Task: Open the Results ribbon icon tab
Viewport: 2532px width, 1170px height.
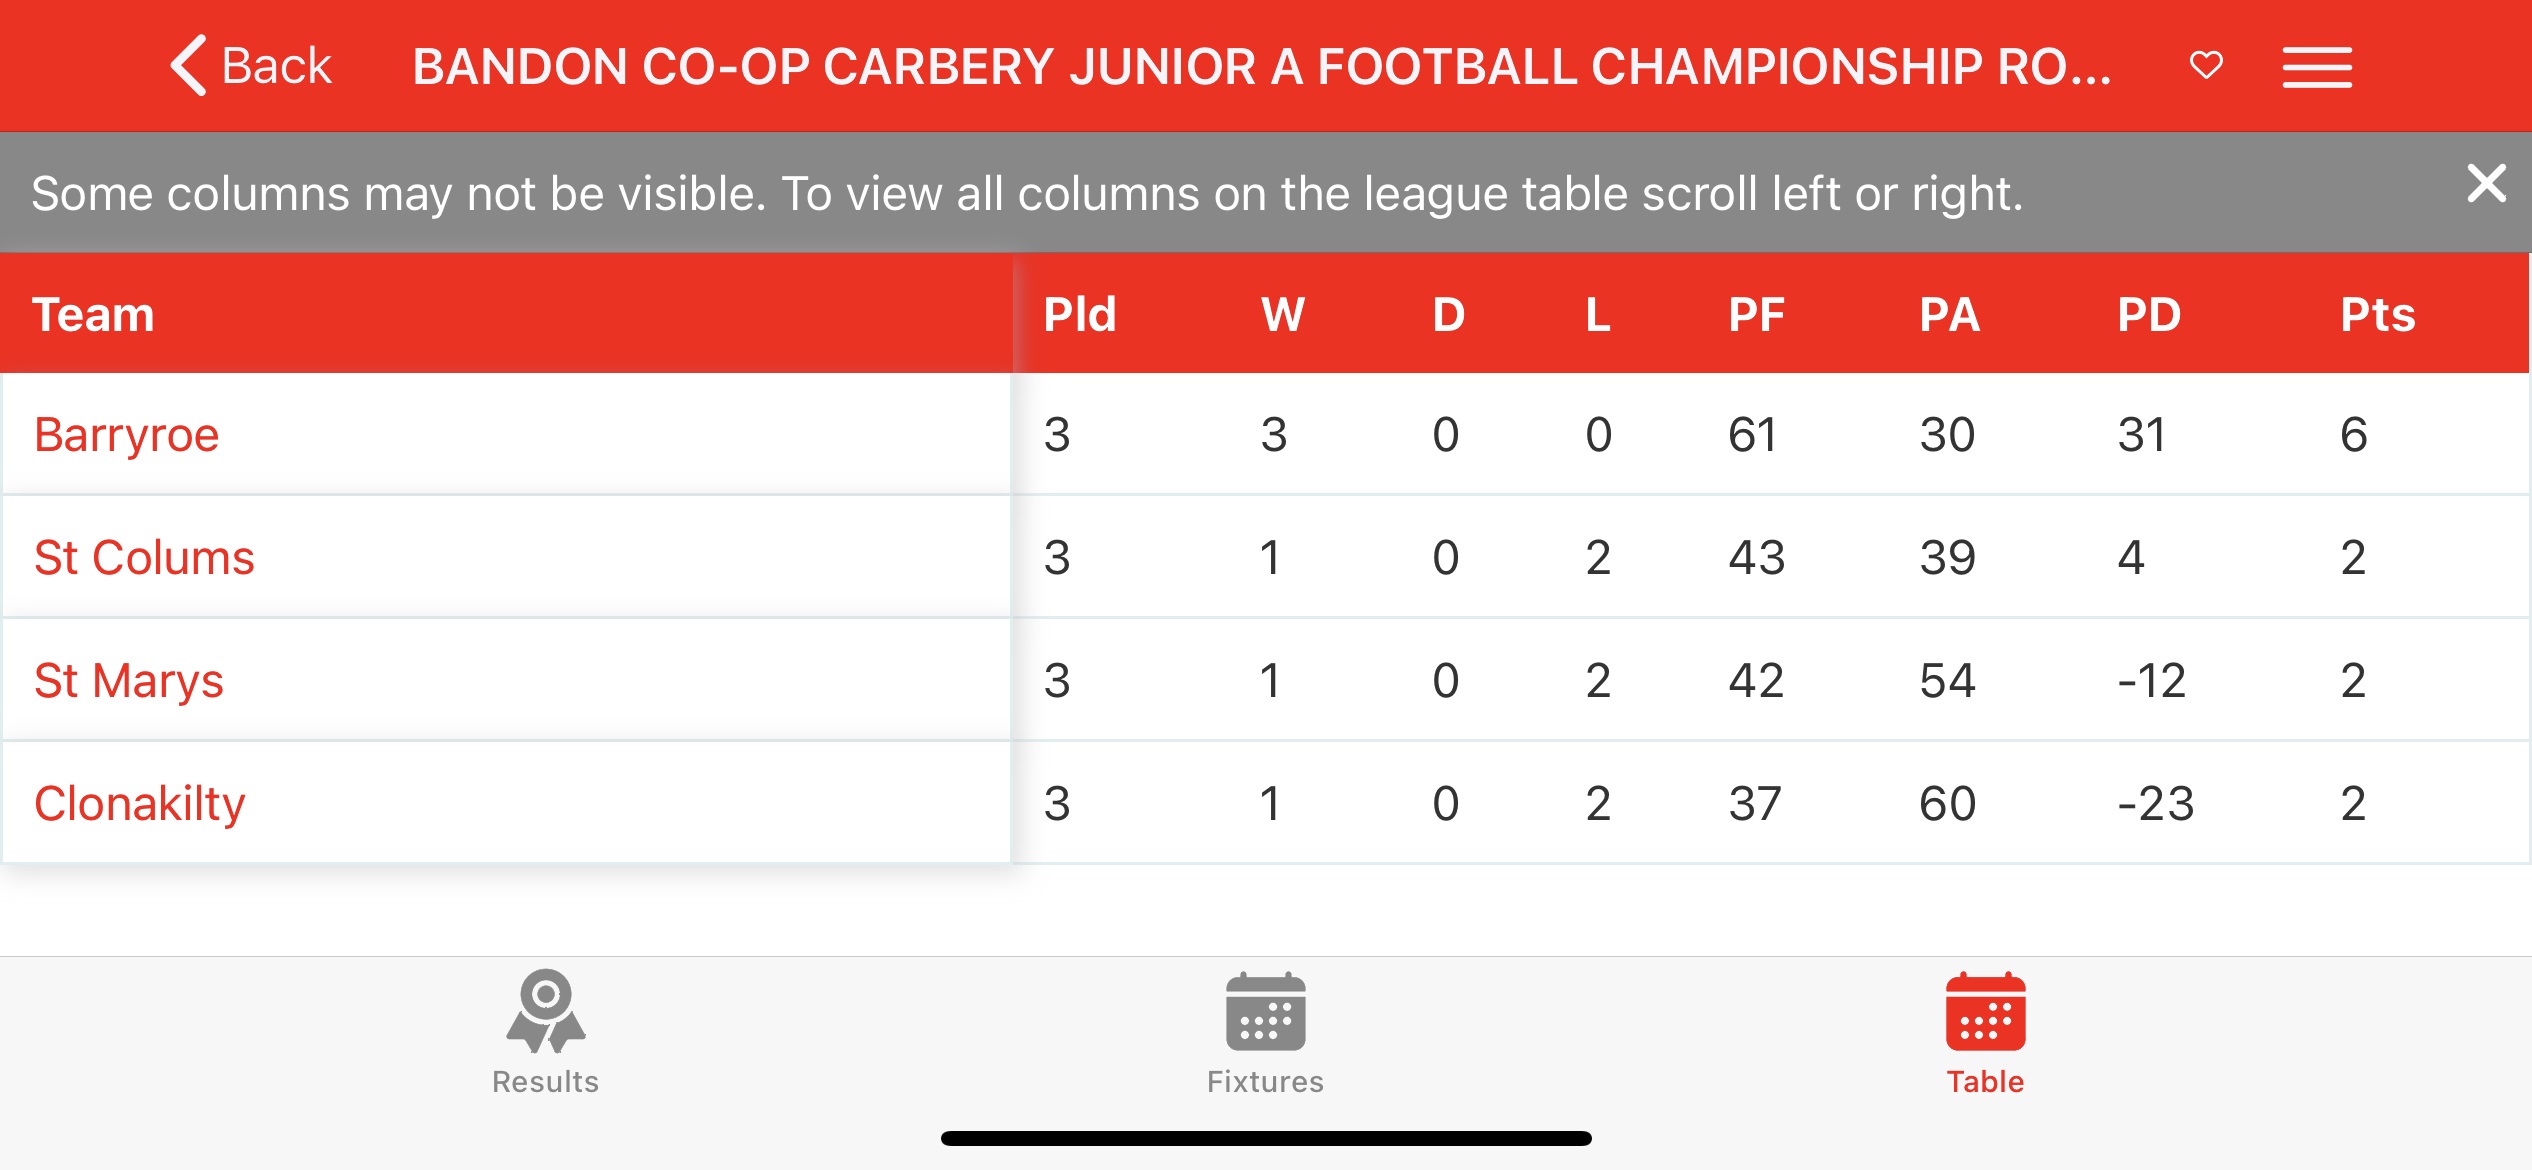Action: [545, 1011]
